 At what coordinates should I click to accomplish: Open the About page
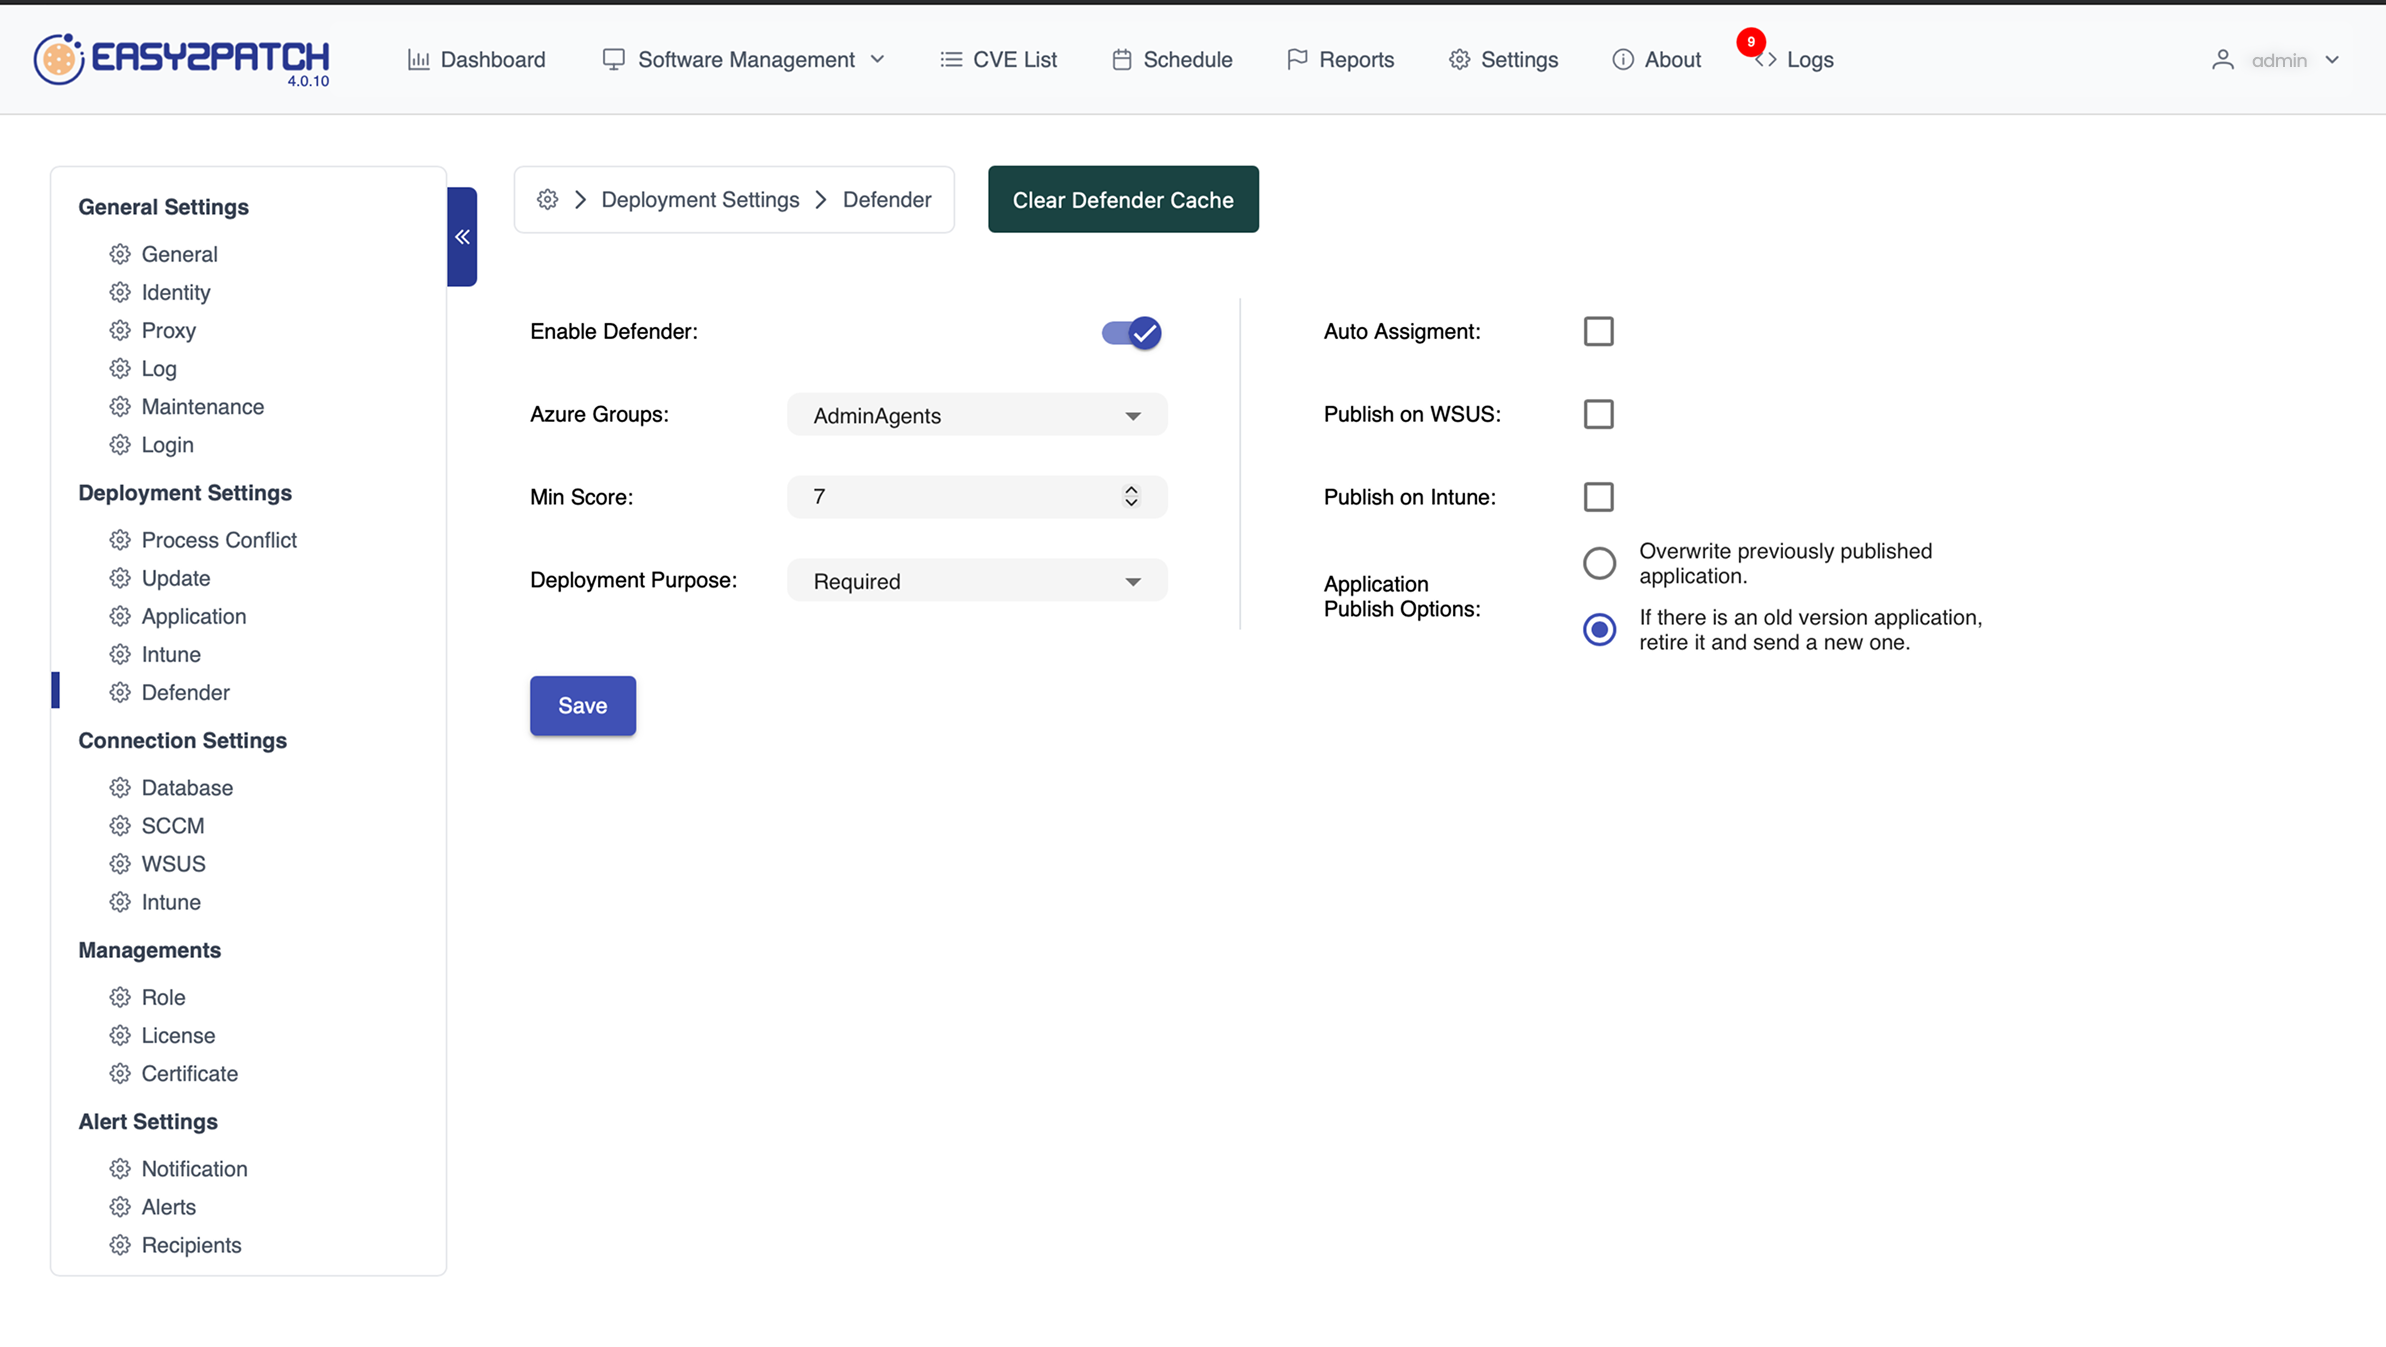point(1656,60)
